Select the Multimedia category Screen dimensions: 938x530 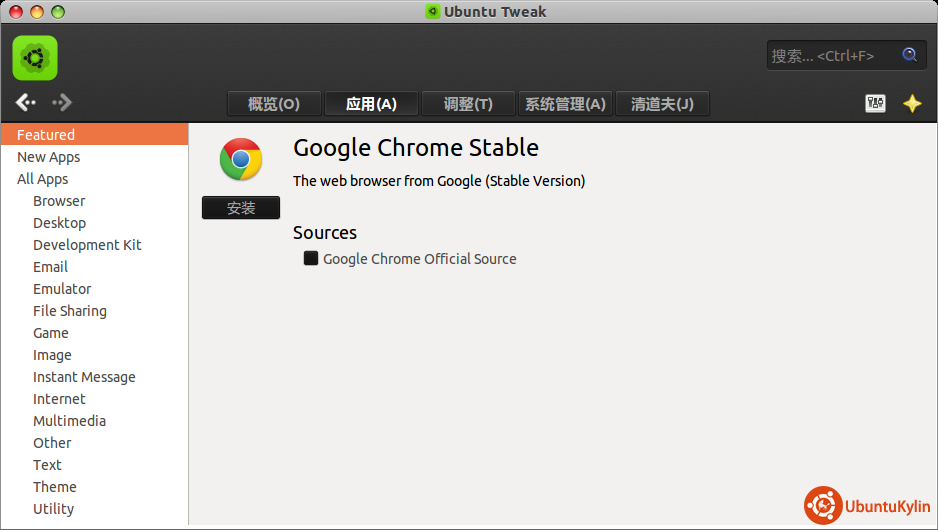69,421
